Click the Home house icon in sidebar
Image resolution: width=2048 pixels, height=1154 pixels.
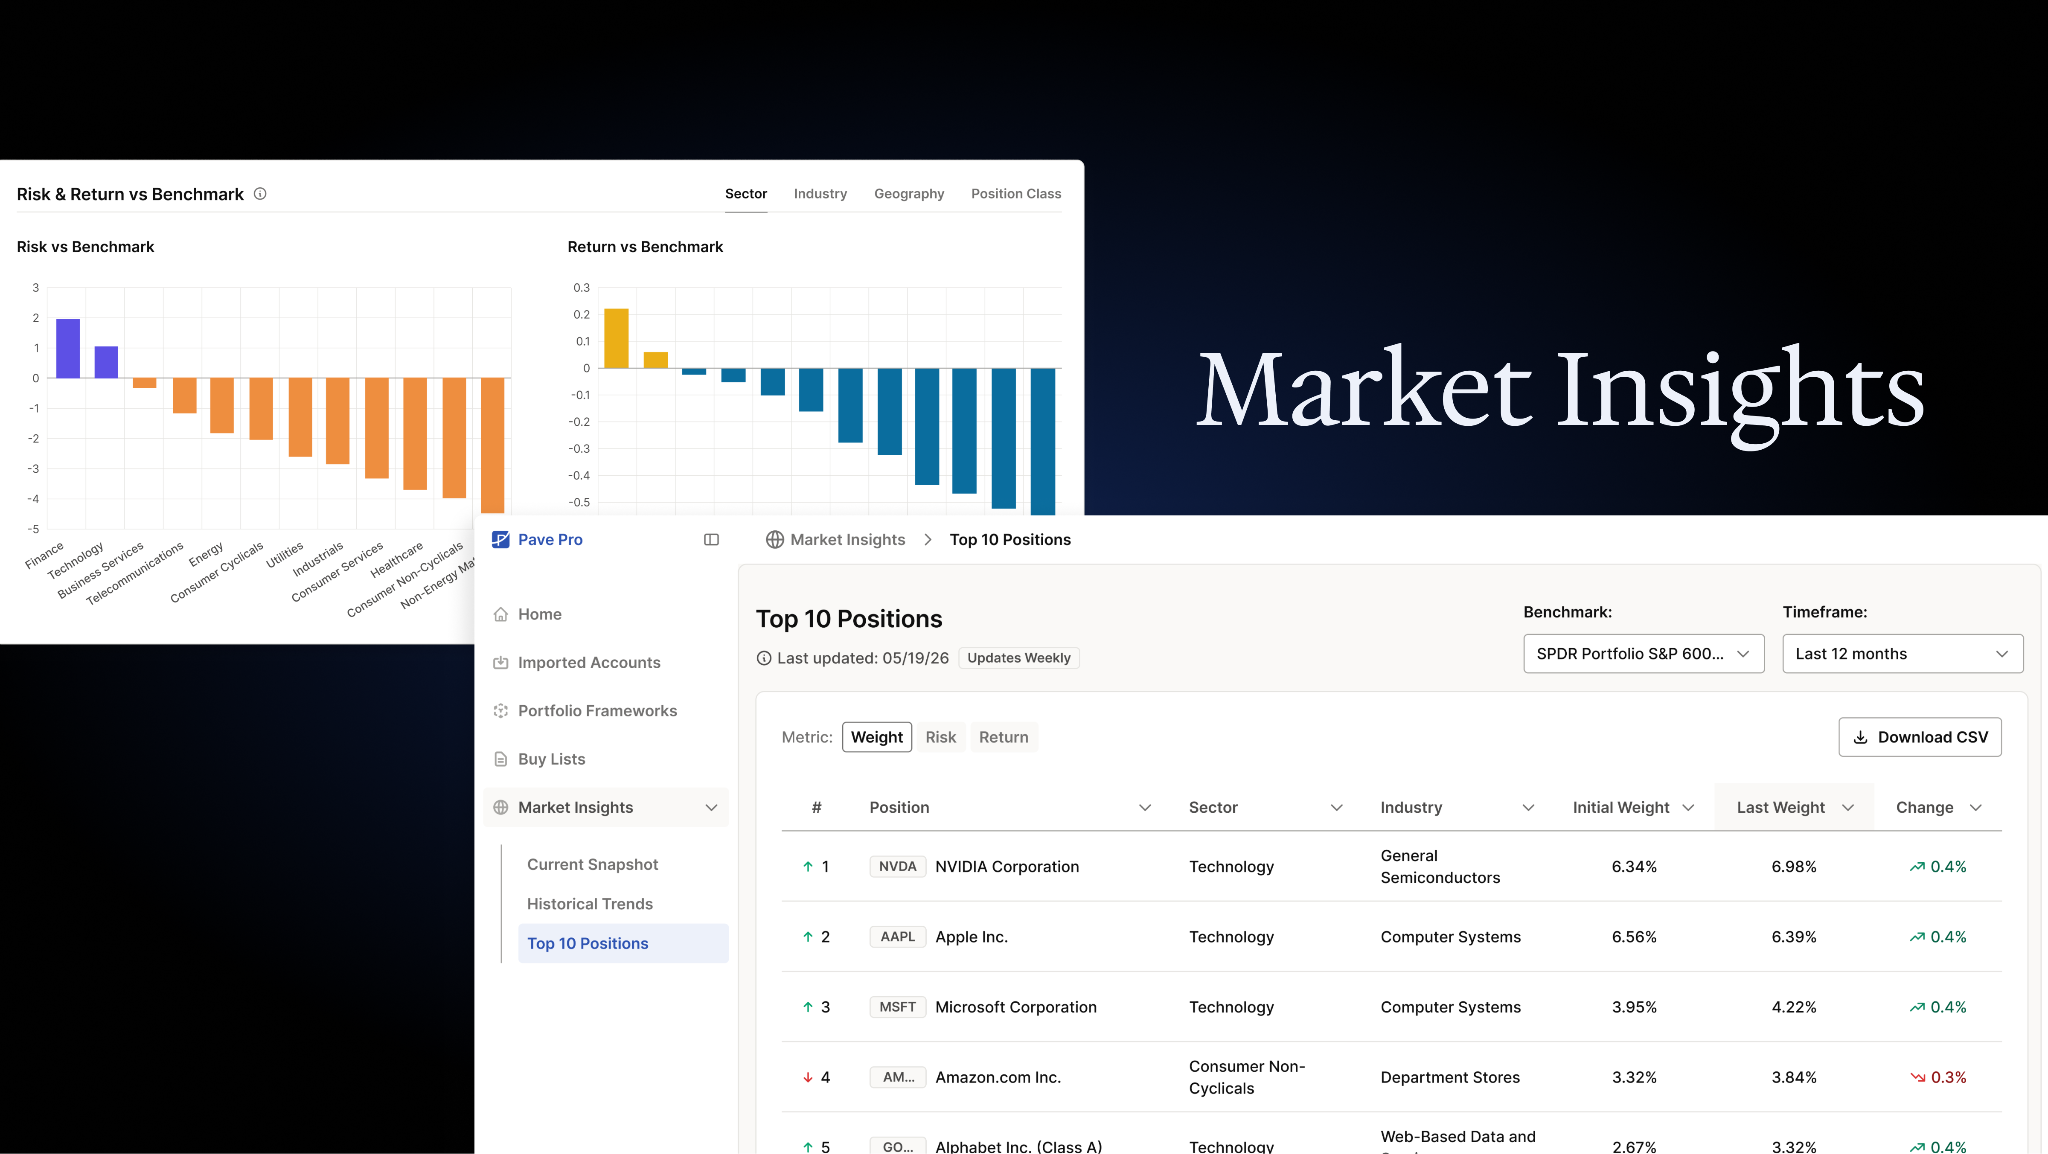click(501, 614)
